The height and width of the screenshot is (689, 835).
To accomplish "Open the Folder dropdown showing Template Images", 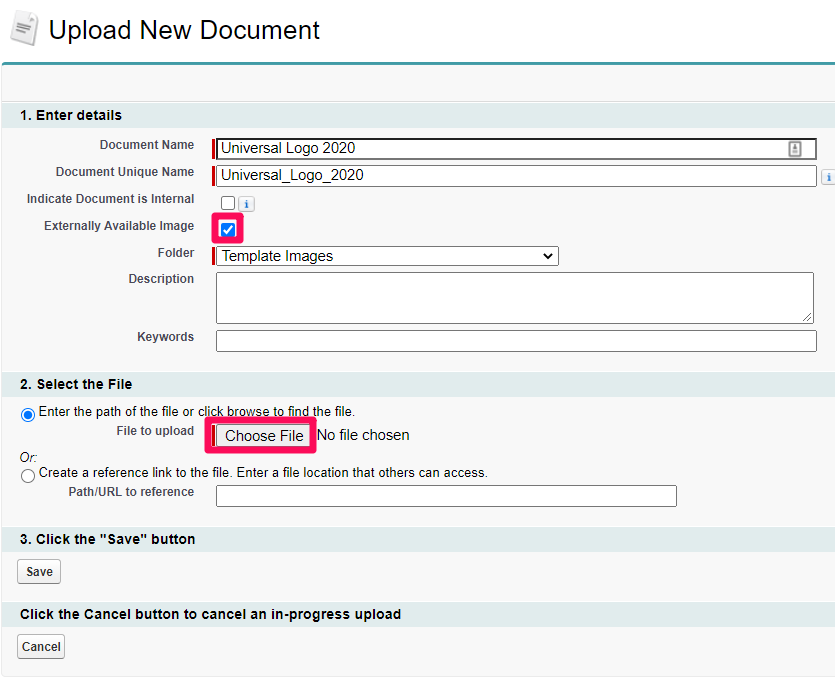I will 387,256.
